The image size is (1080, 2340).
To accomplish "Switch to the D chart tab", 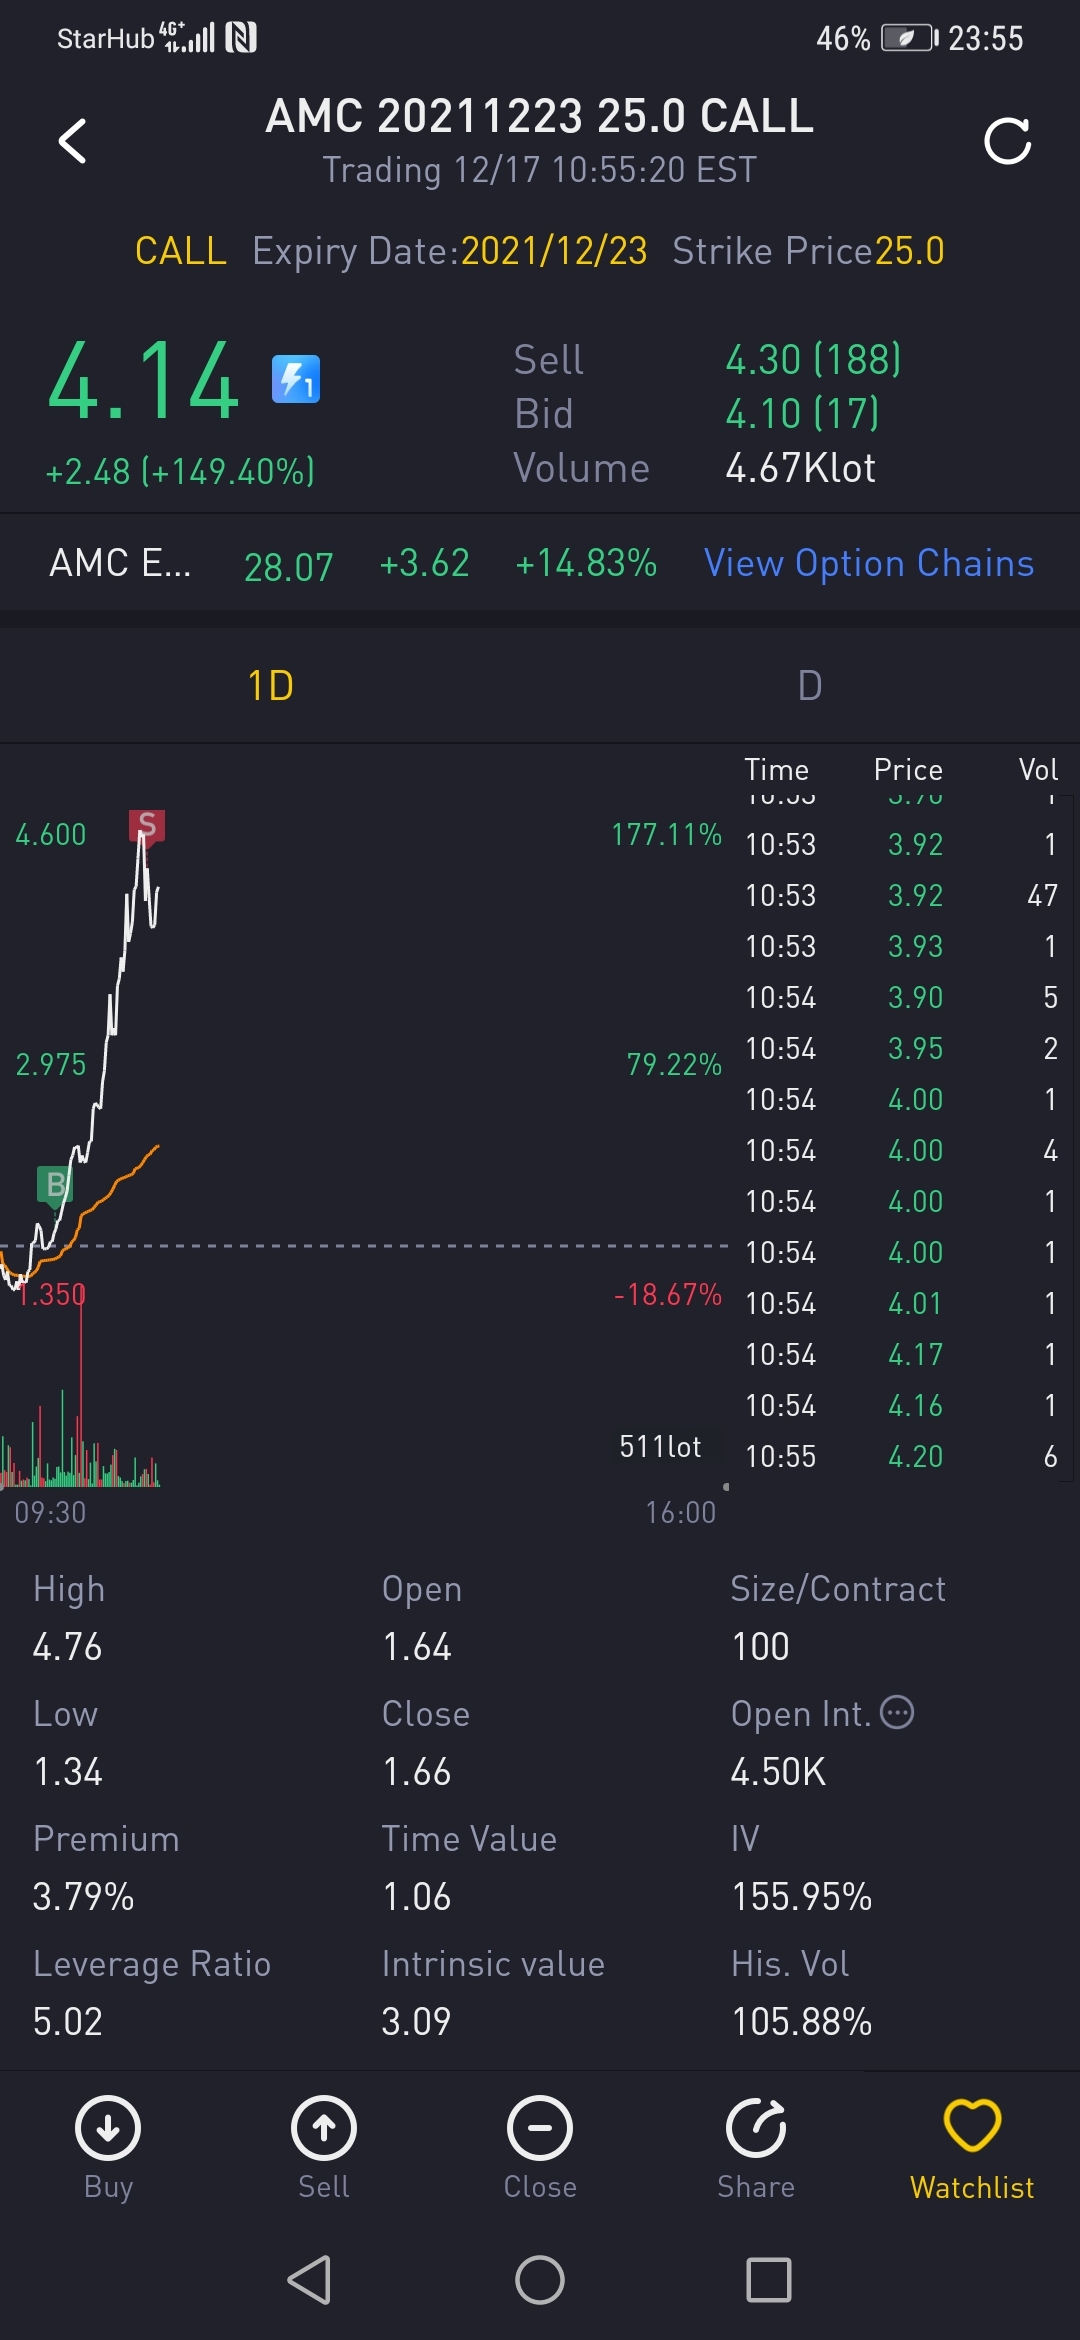I will (810, 686).
